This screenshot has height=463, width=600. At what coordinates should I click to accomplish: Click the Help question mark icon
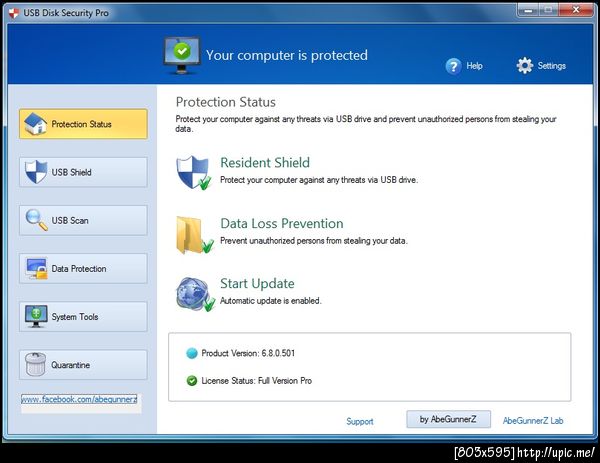[x=453, y=66]
